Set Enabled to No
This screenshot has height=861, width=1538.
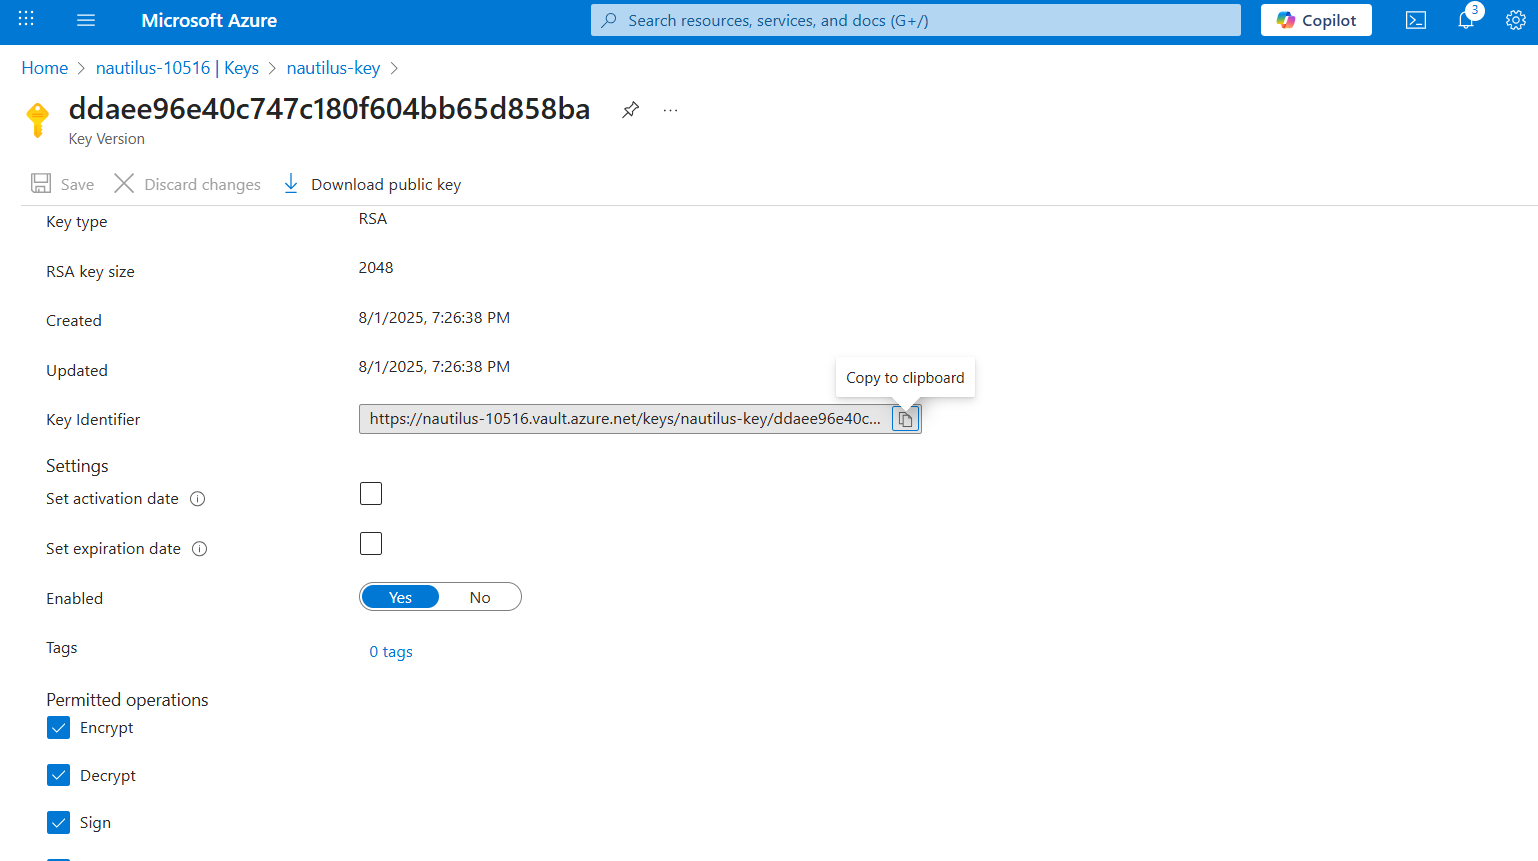(x=480, y=597)
